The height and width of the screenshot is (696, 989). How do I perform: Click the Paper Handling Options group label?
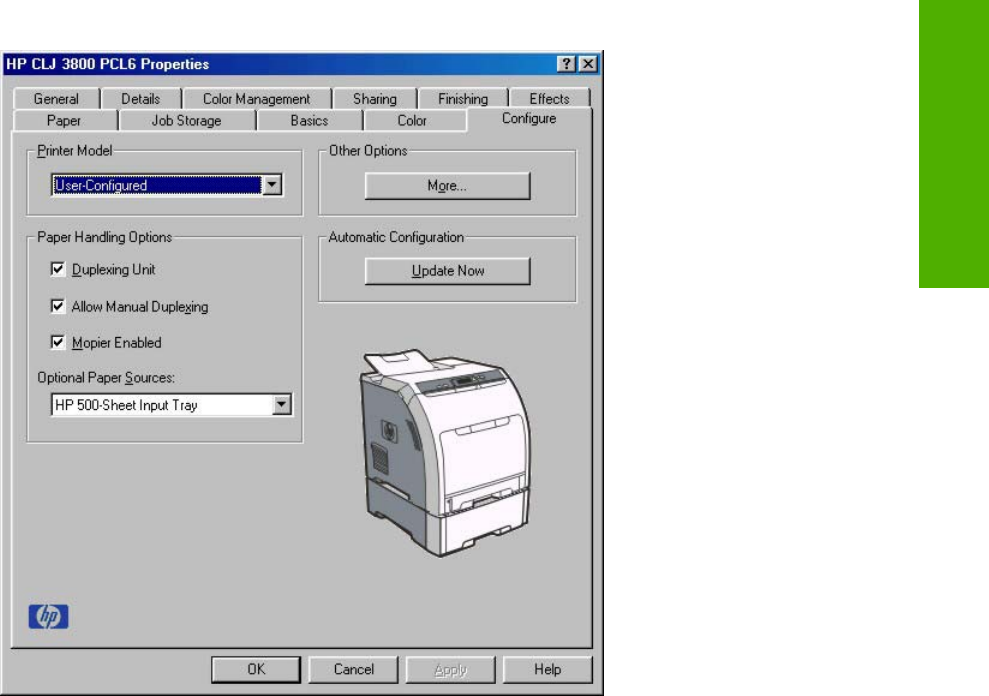point(105,237)
